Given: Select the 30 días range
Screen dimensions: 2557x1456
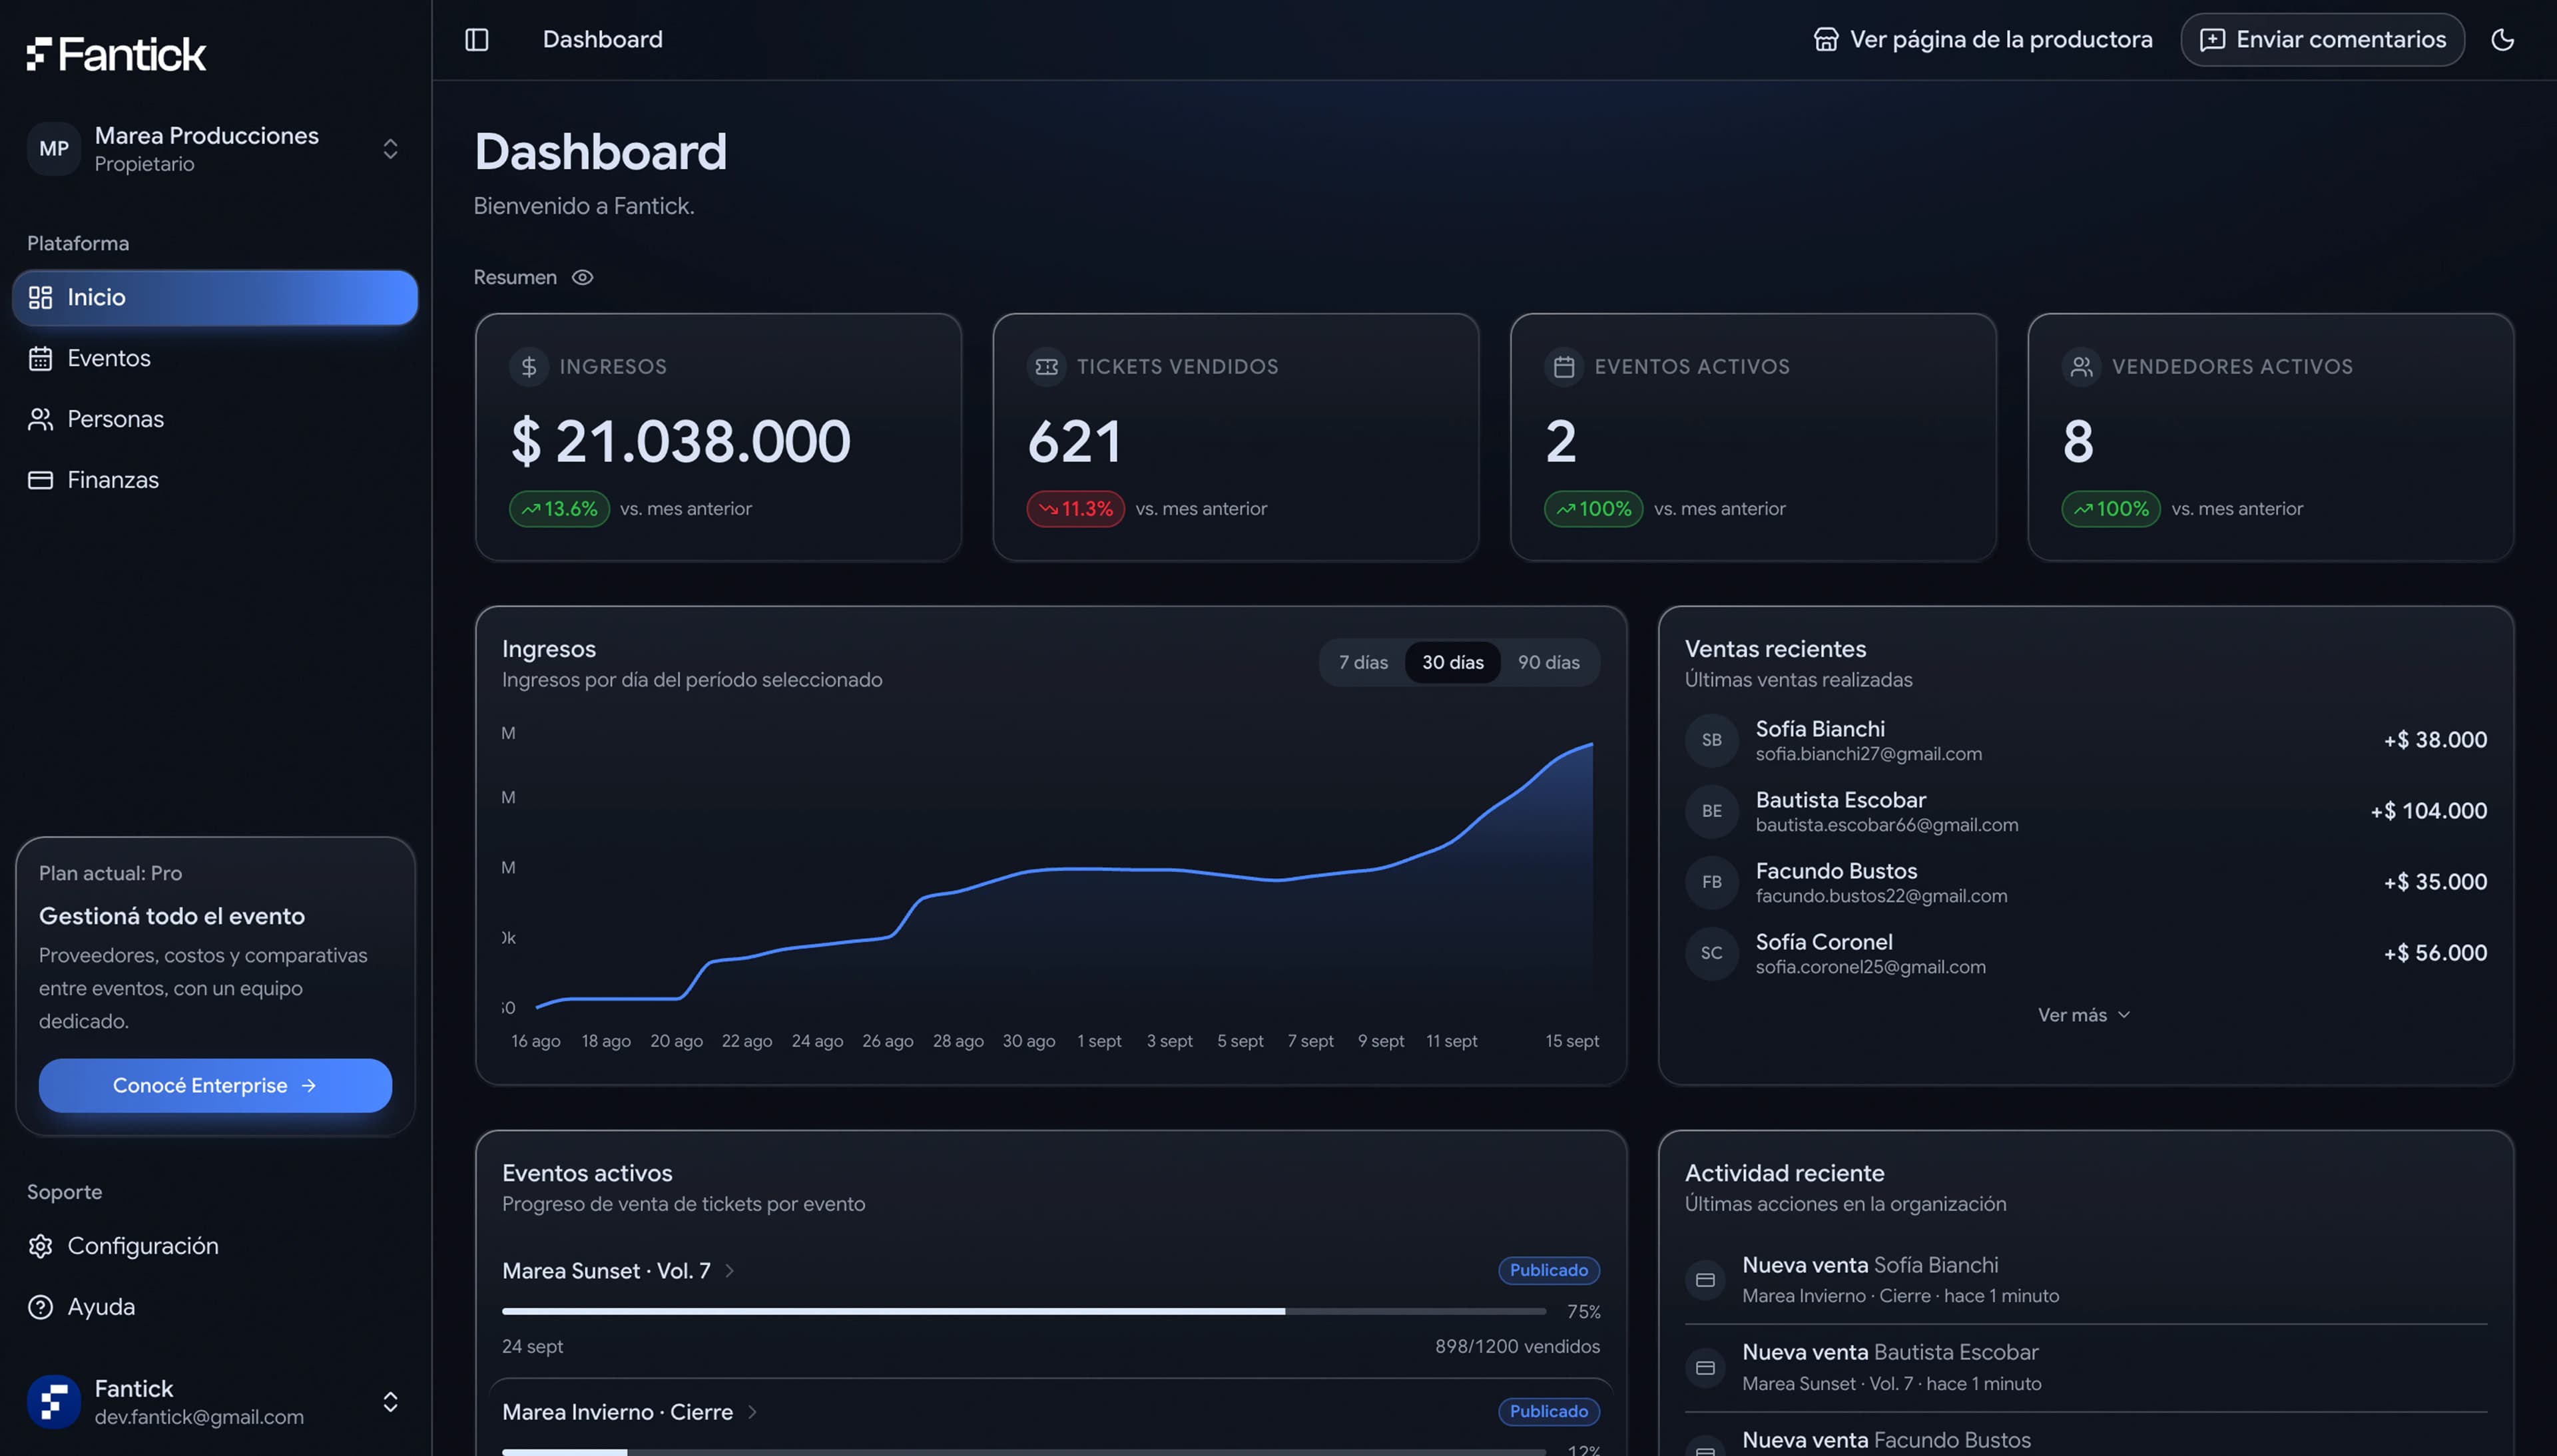Looking at the screenshot, I should [1453, 663].
